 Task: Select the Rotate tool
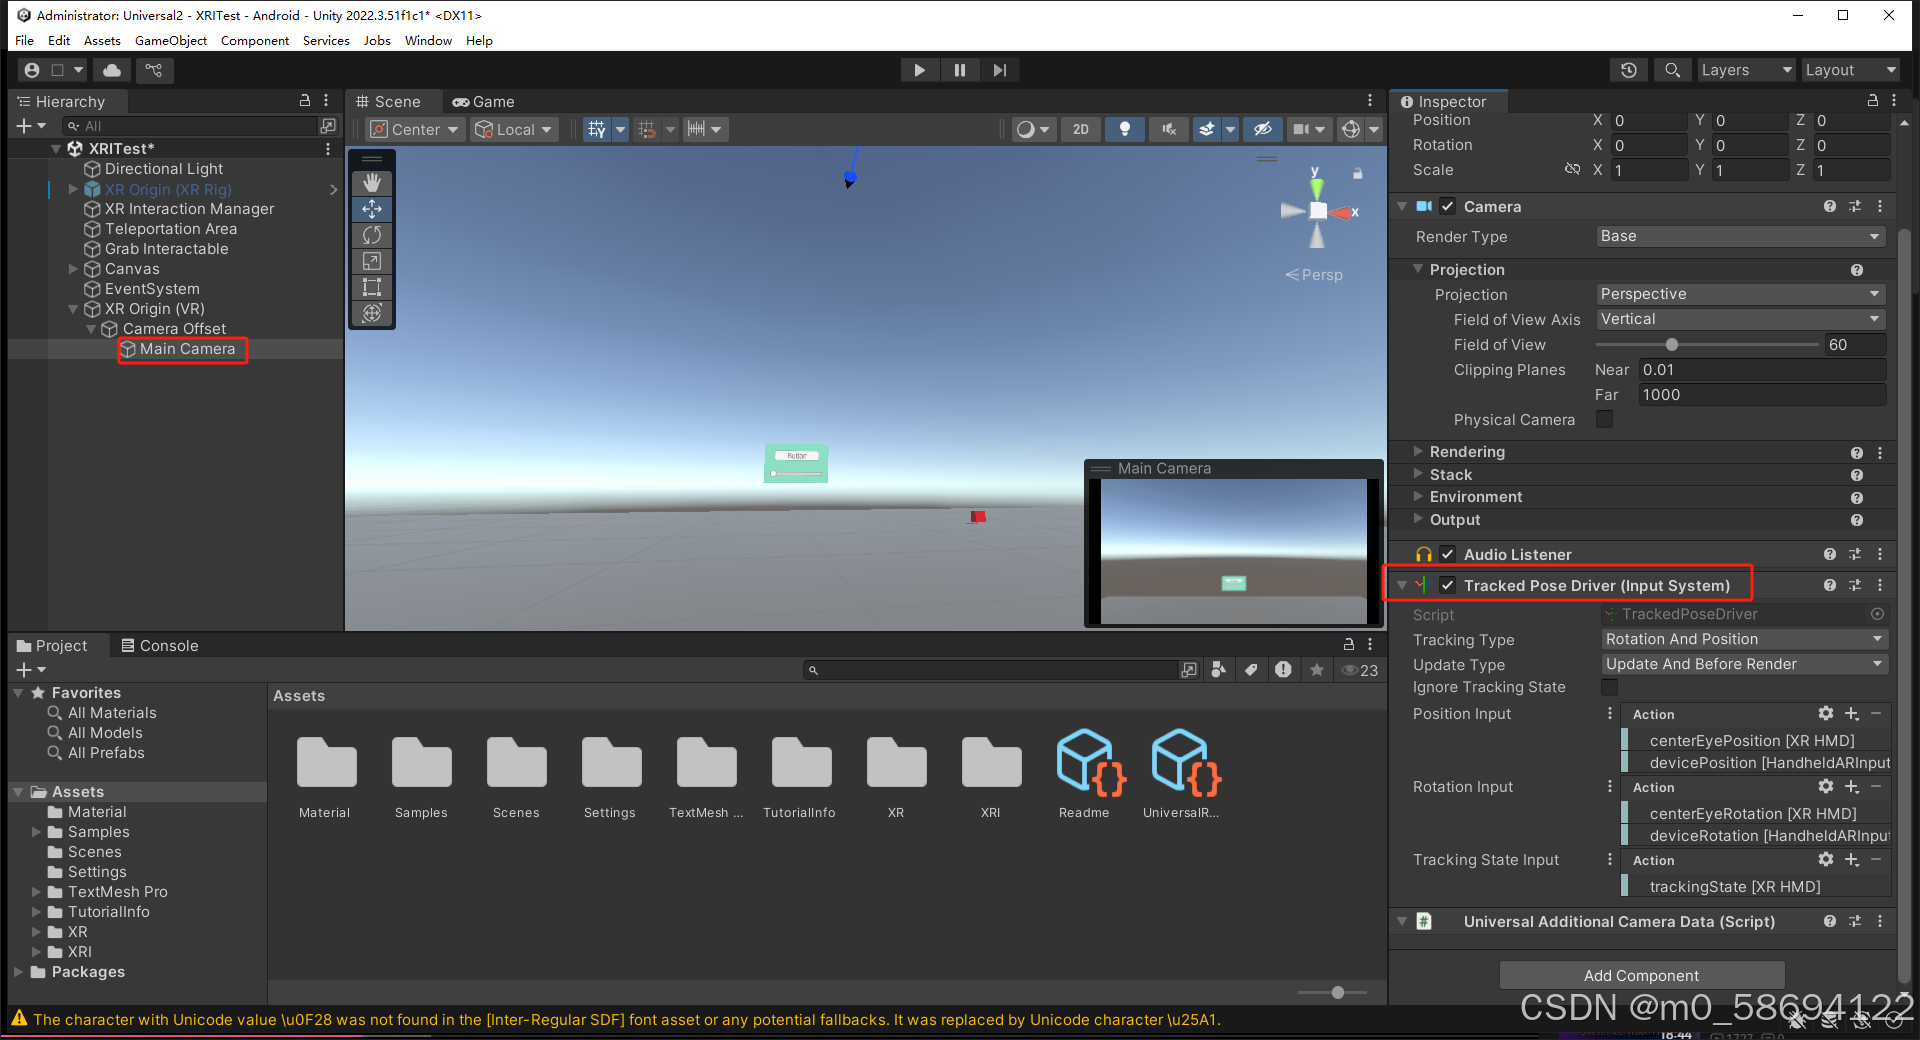tap(371, 235)
